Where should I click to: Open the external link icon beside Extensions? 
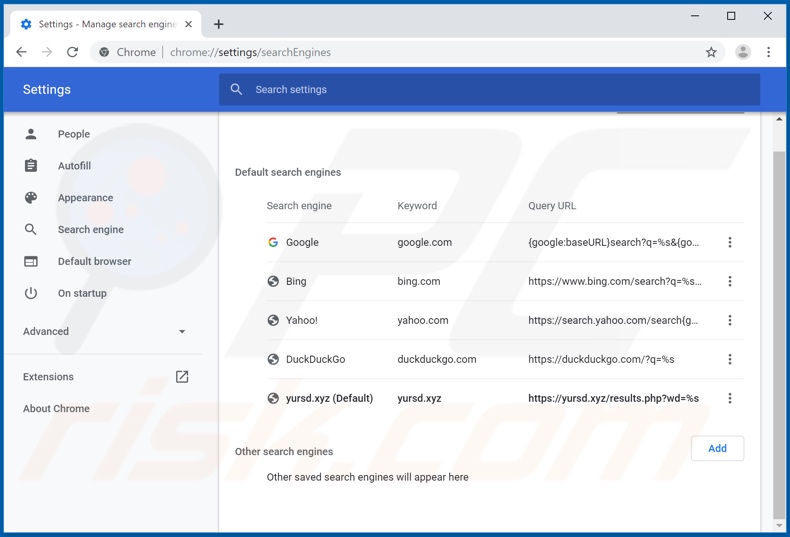pyautogui.click(x=182, y=377)
